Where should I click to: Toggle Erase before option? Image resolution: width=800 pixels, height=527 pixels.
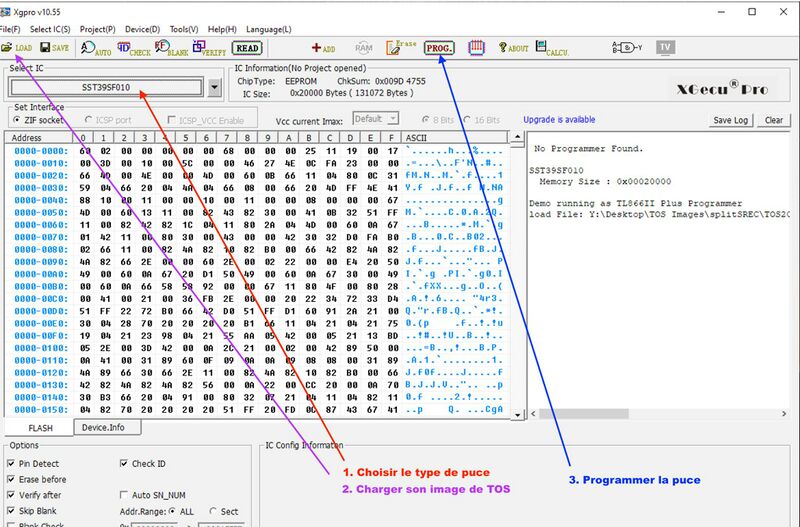pyautogui.click(x=37, y=480)
